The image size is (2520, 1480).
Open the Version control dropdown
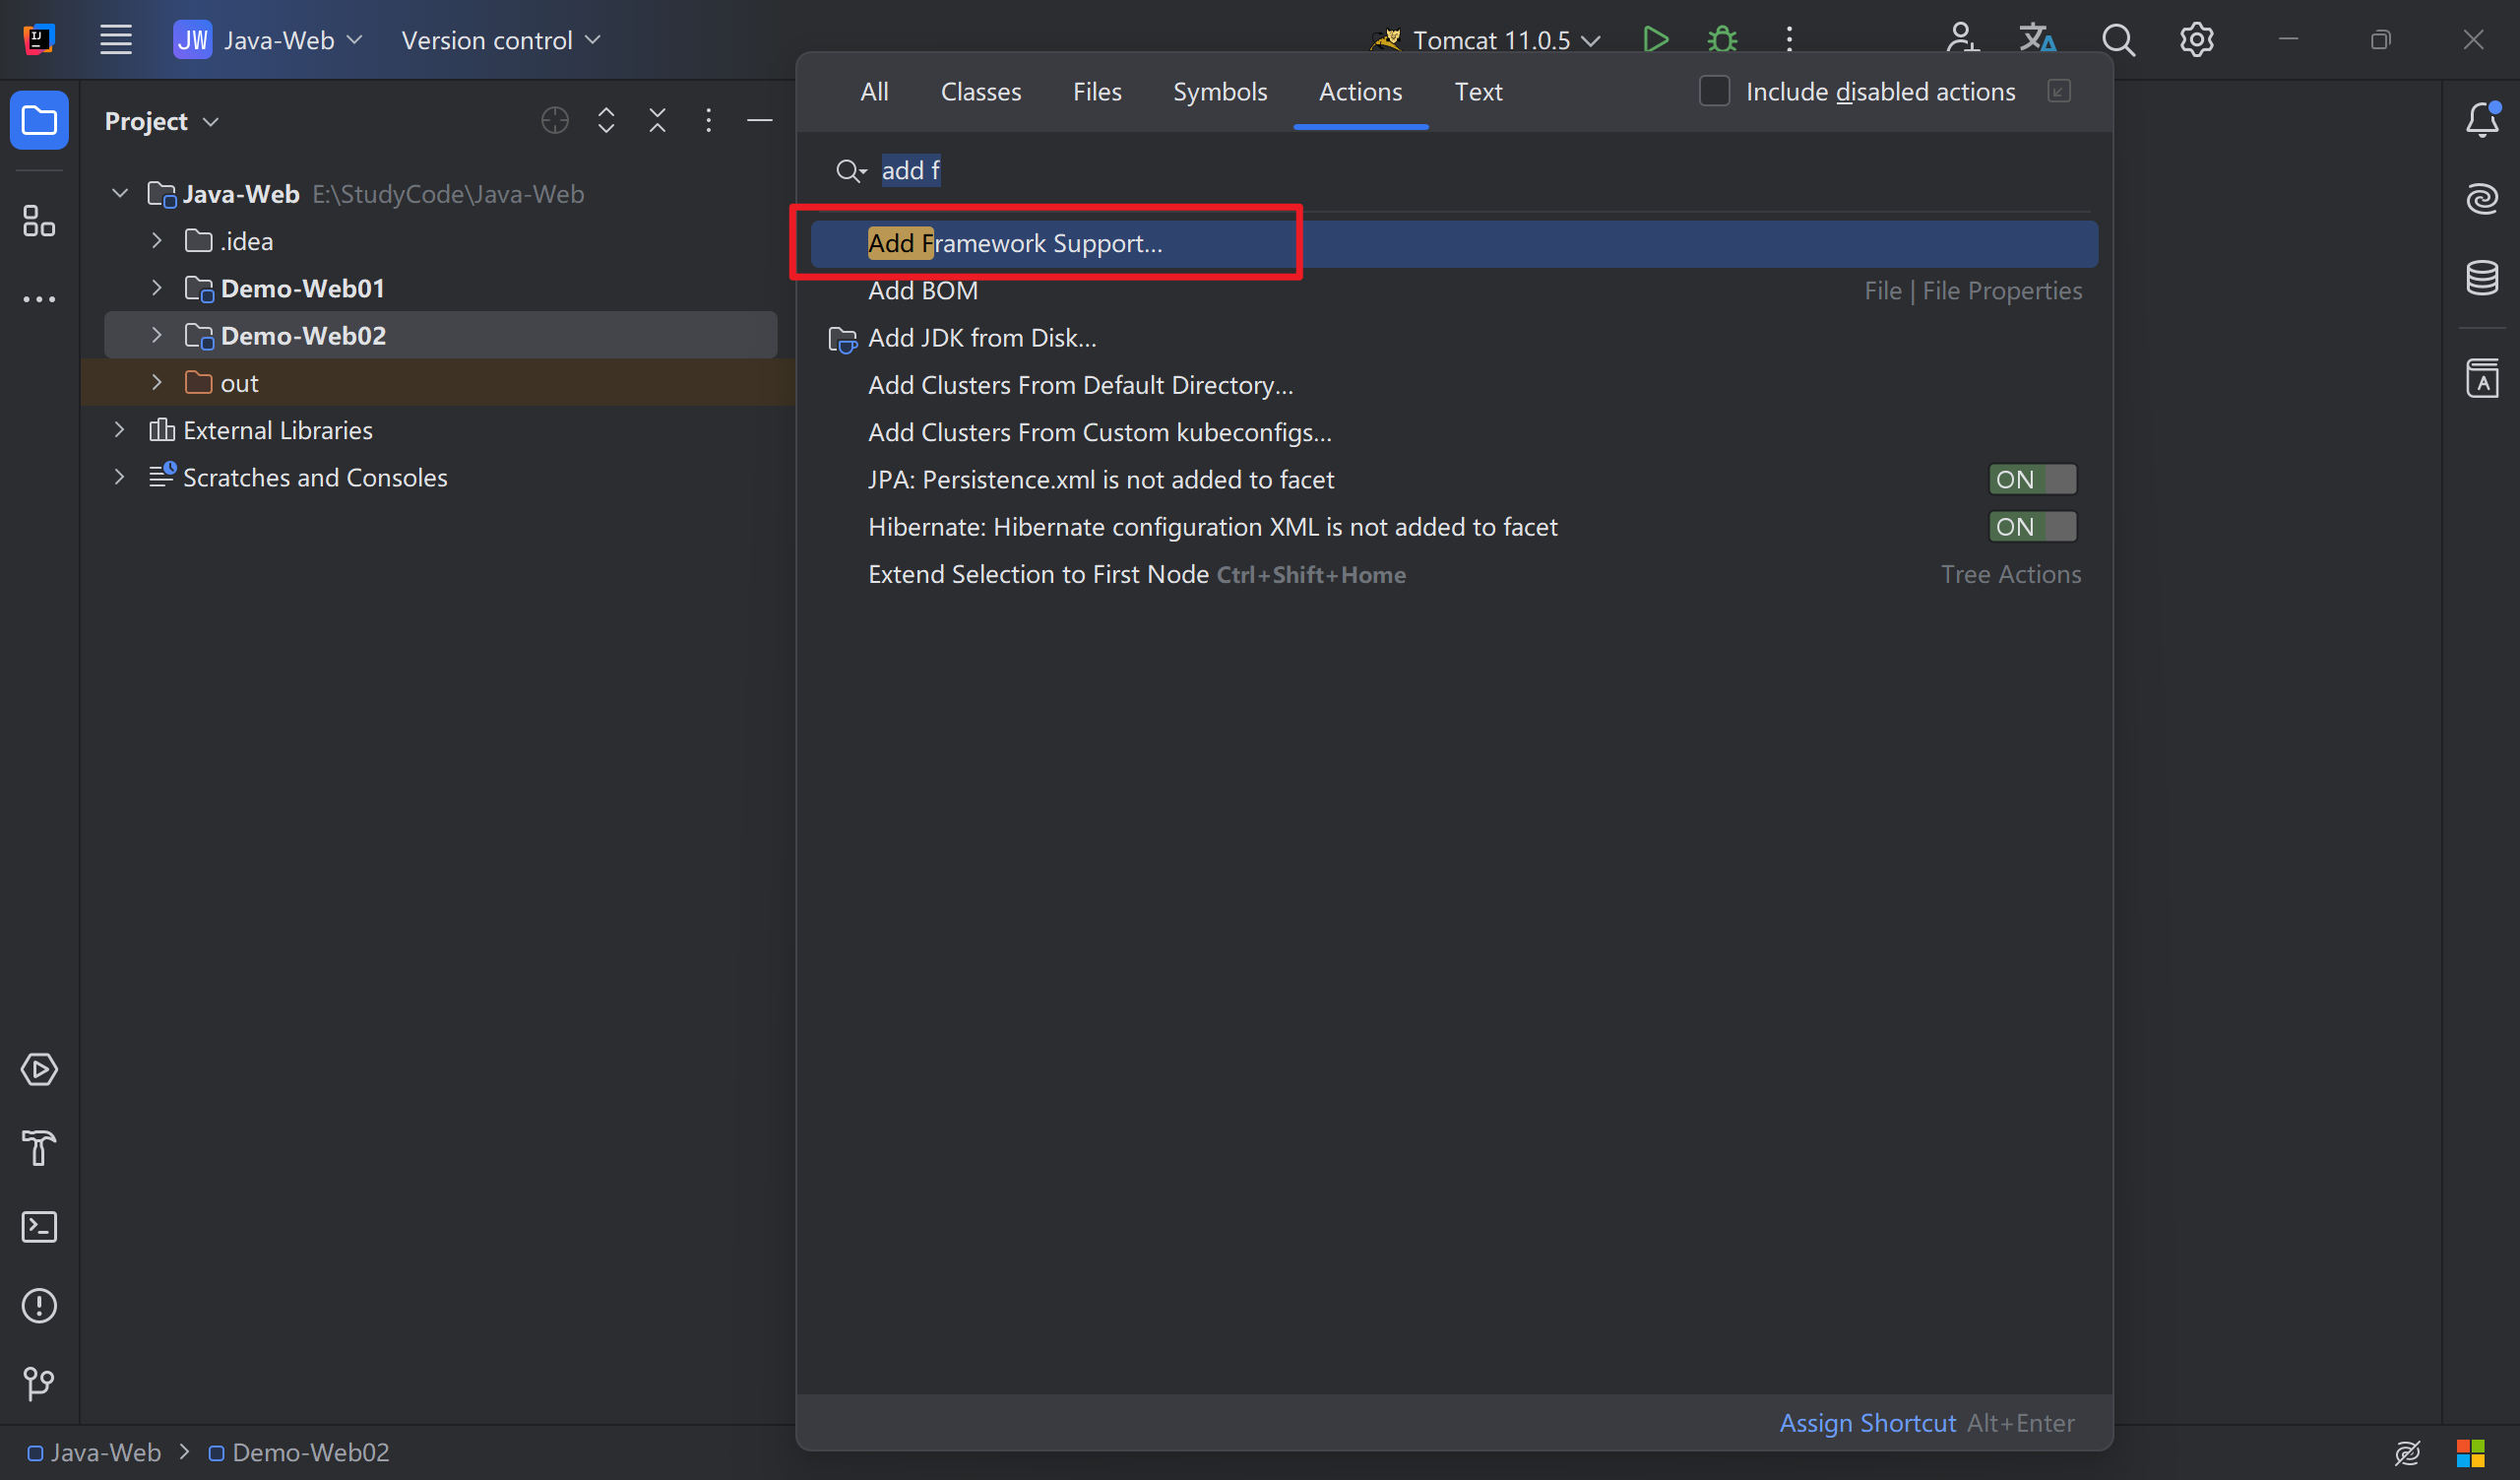(500, 40)
